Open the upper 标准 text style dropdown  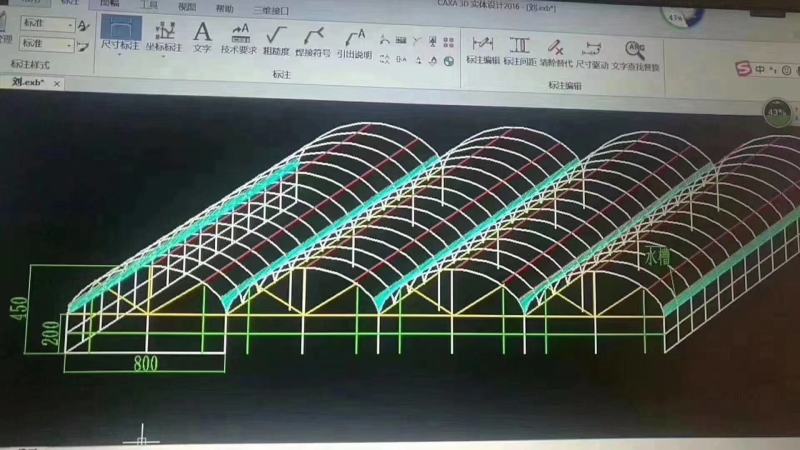point(48,23)
